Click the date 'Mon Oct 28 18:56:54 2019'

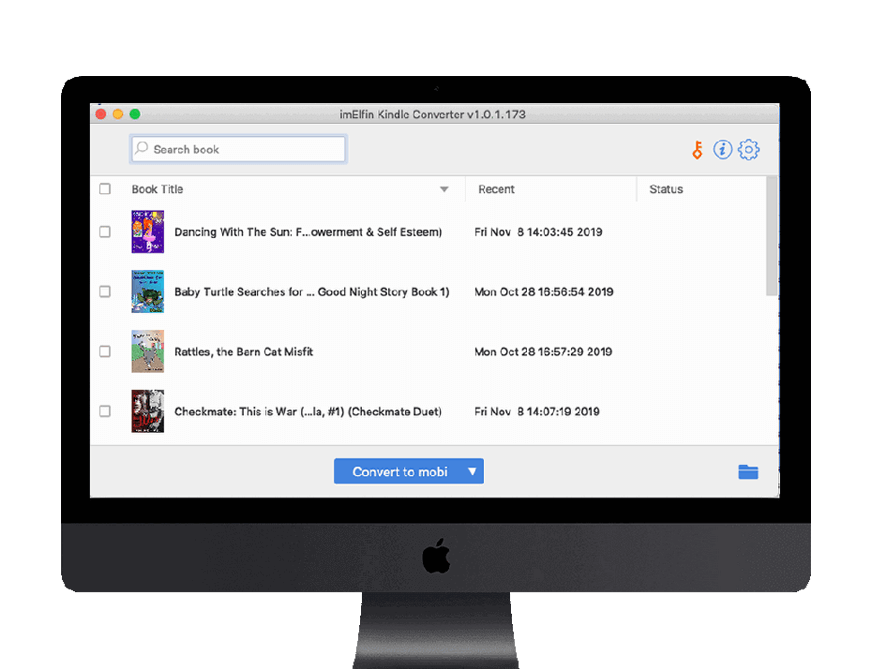544,292
